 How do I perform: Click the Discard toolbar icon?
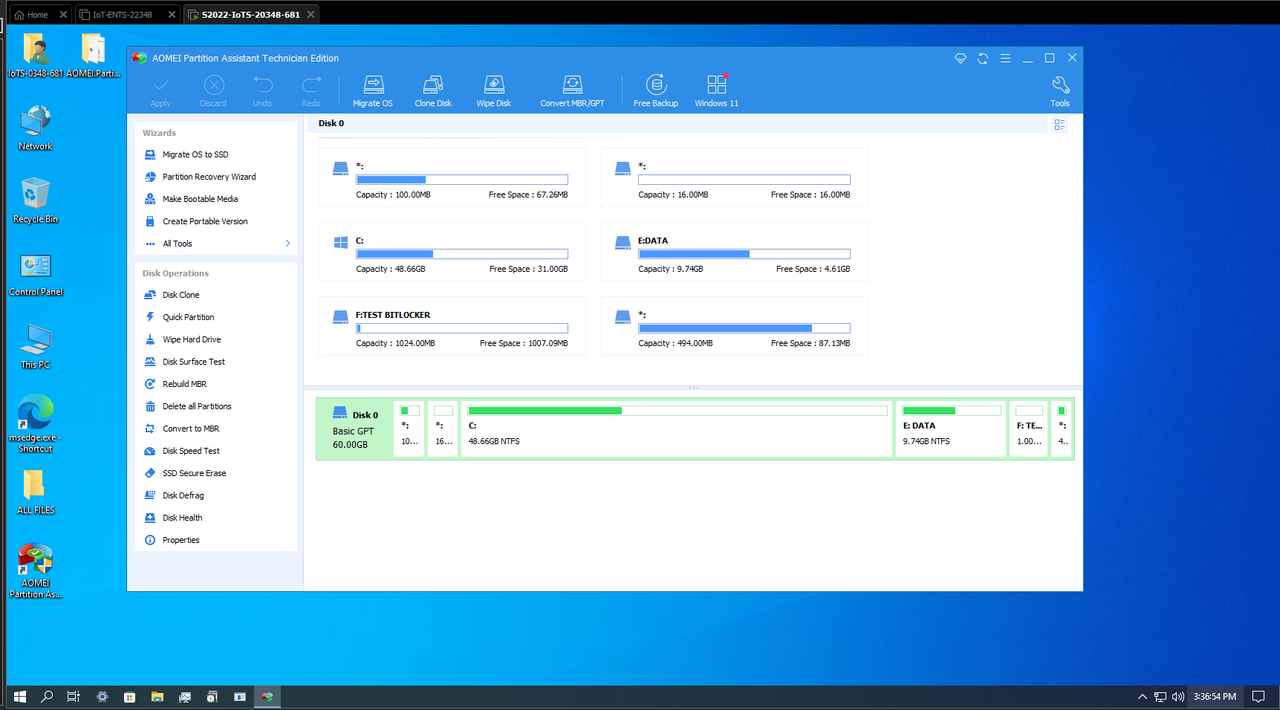pos(213,85)
